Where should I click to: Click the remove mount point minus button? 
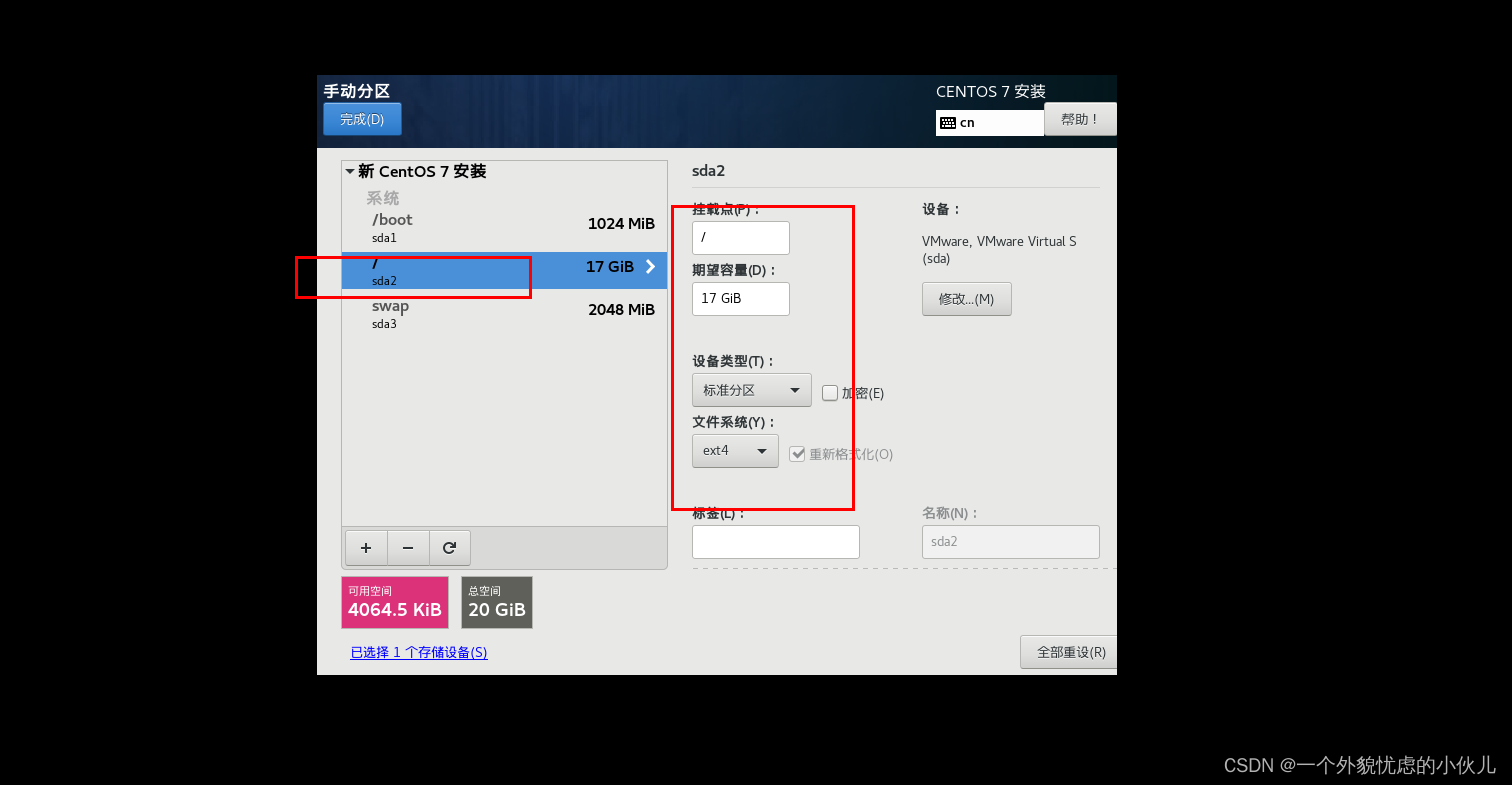(x=408, y=548)
